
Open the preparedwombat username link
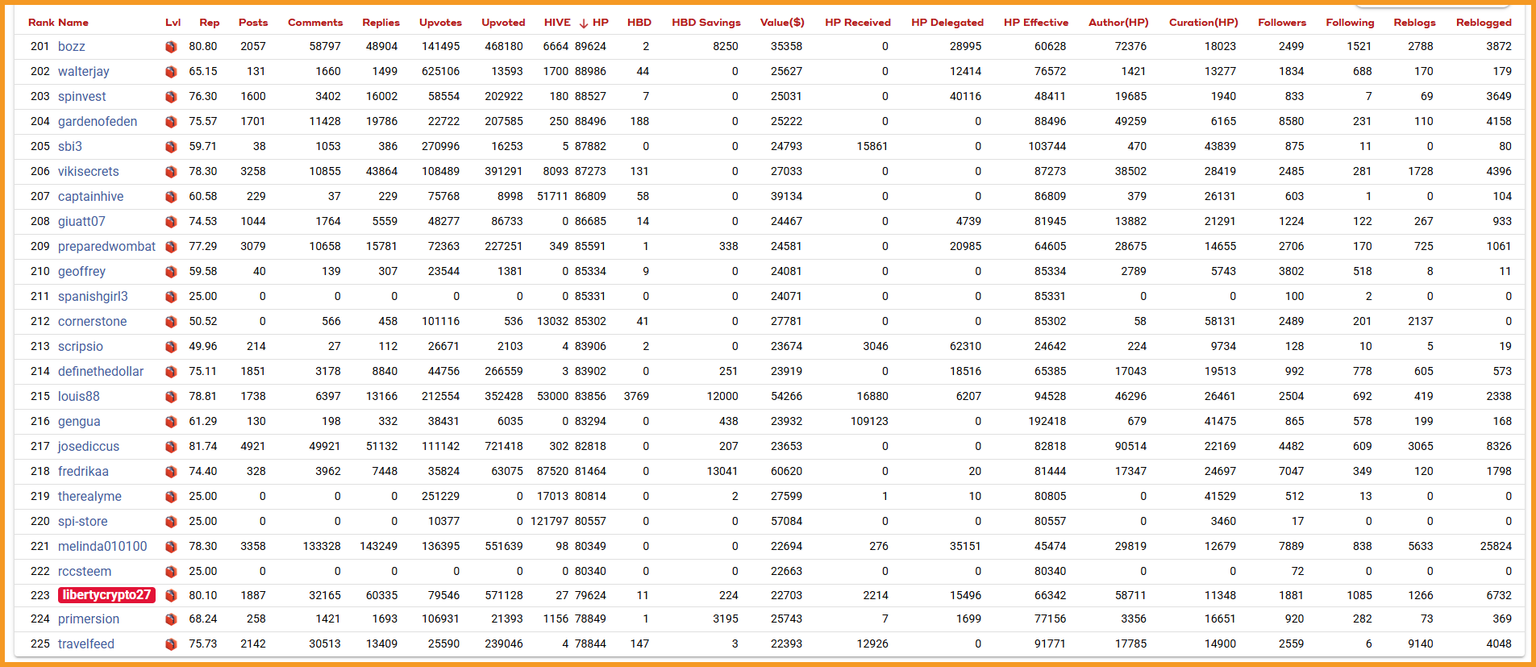[107, 247]
